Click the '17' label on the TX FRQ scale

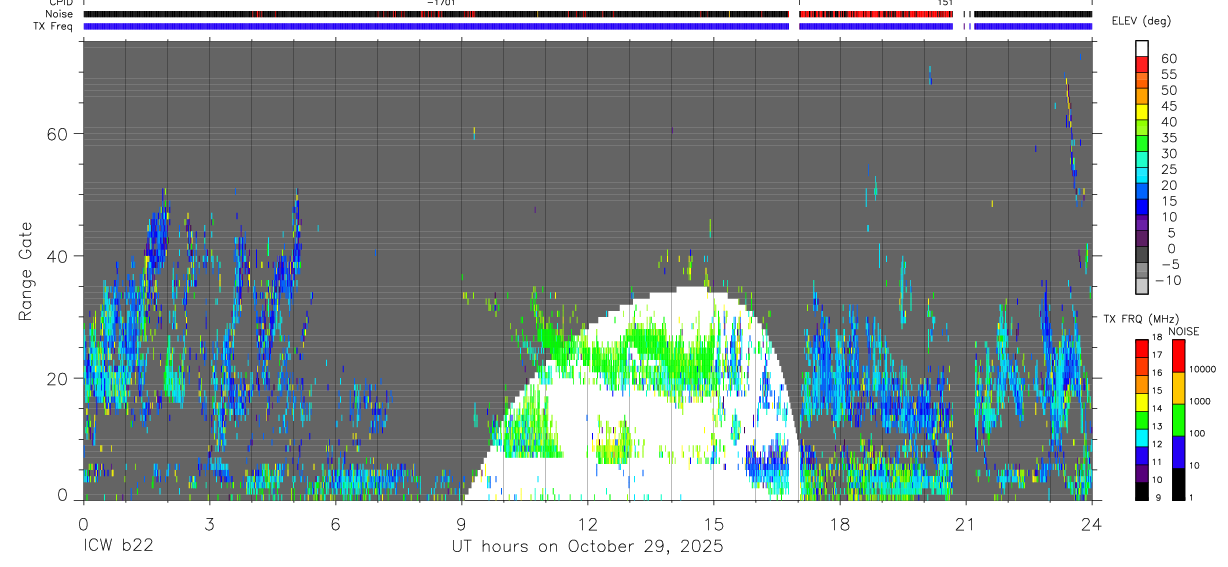[x=1156, y=355]
